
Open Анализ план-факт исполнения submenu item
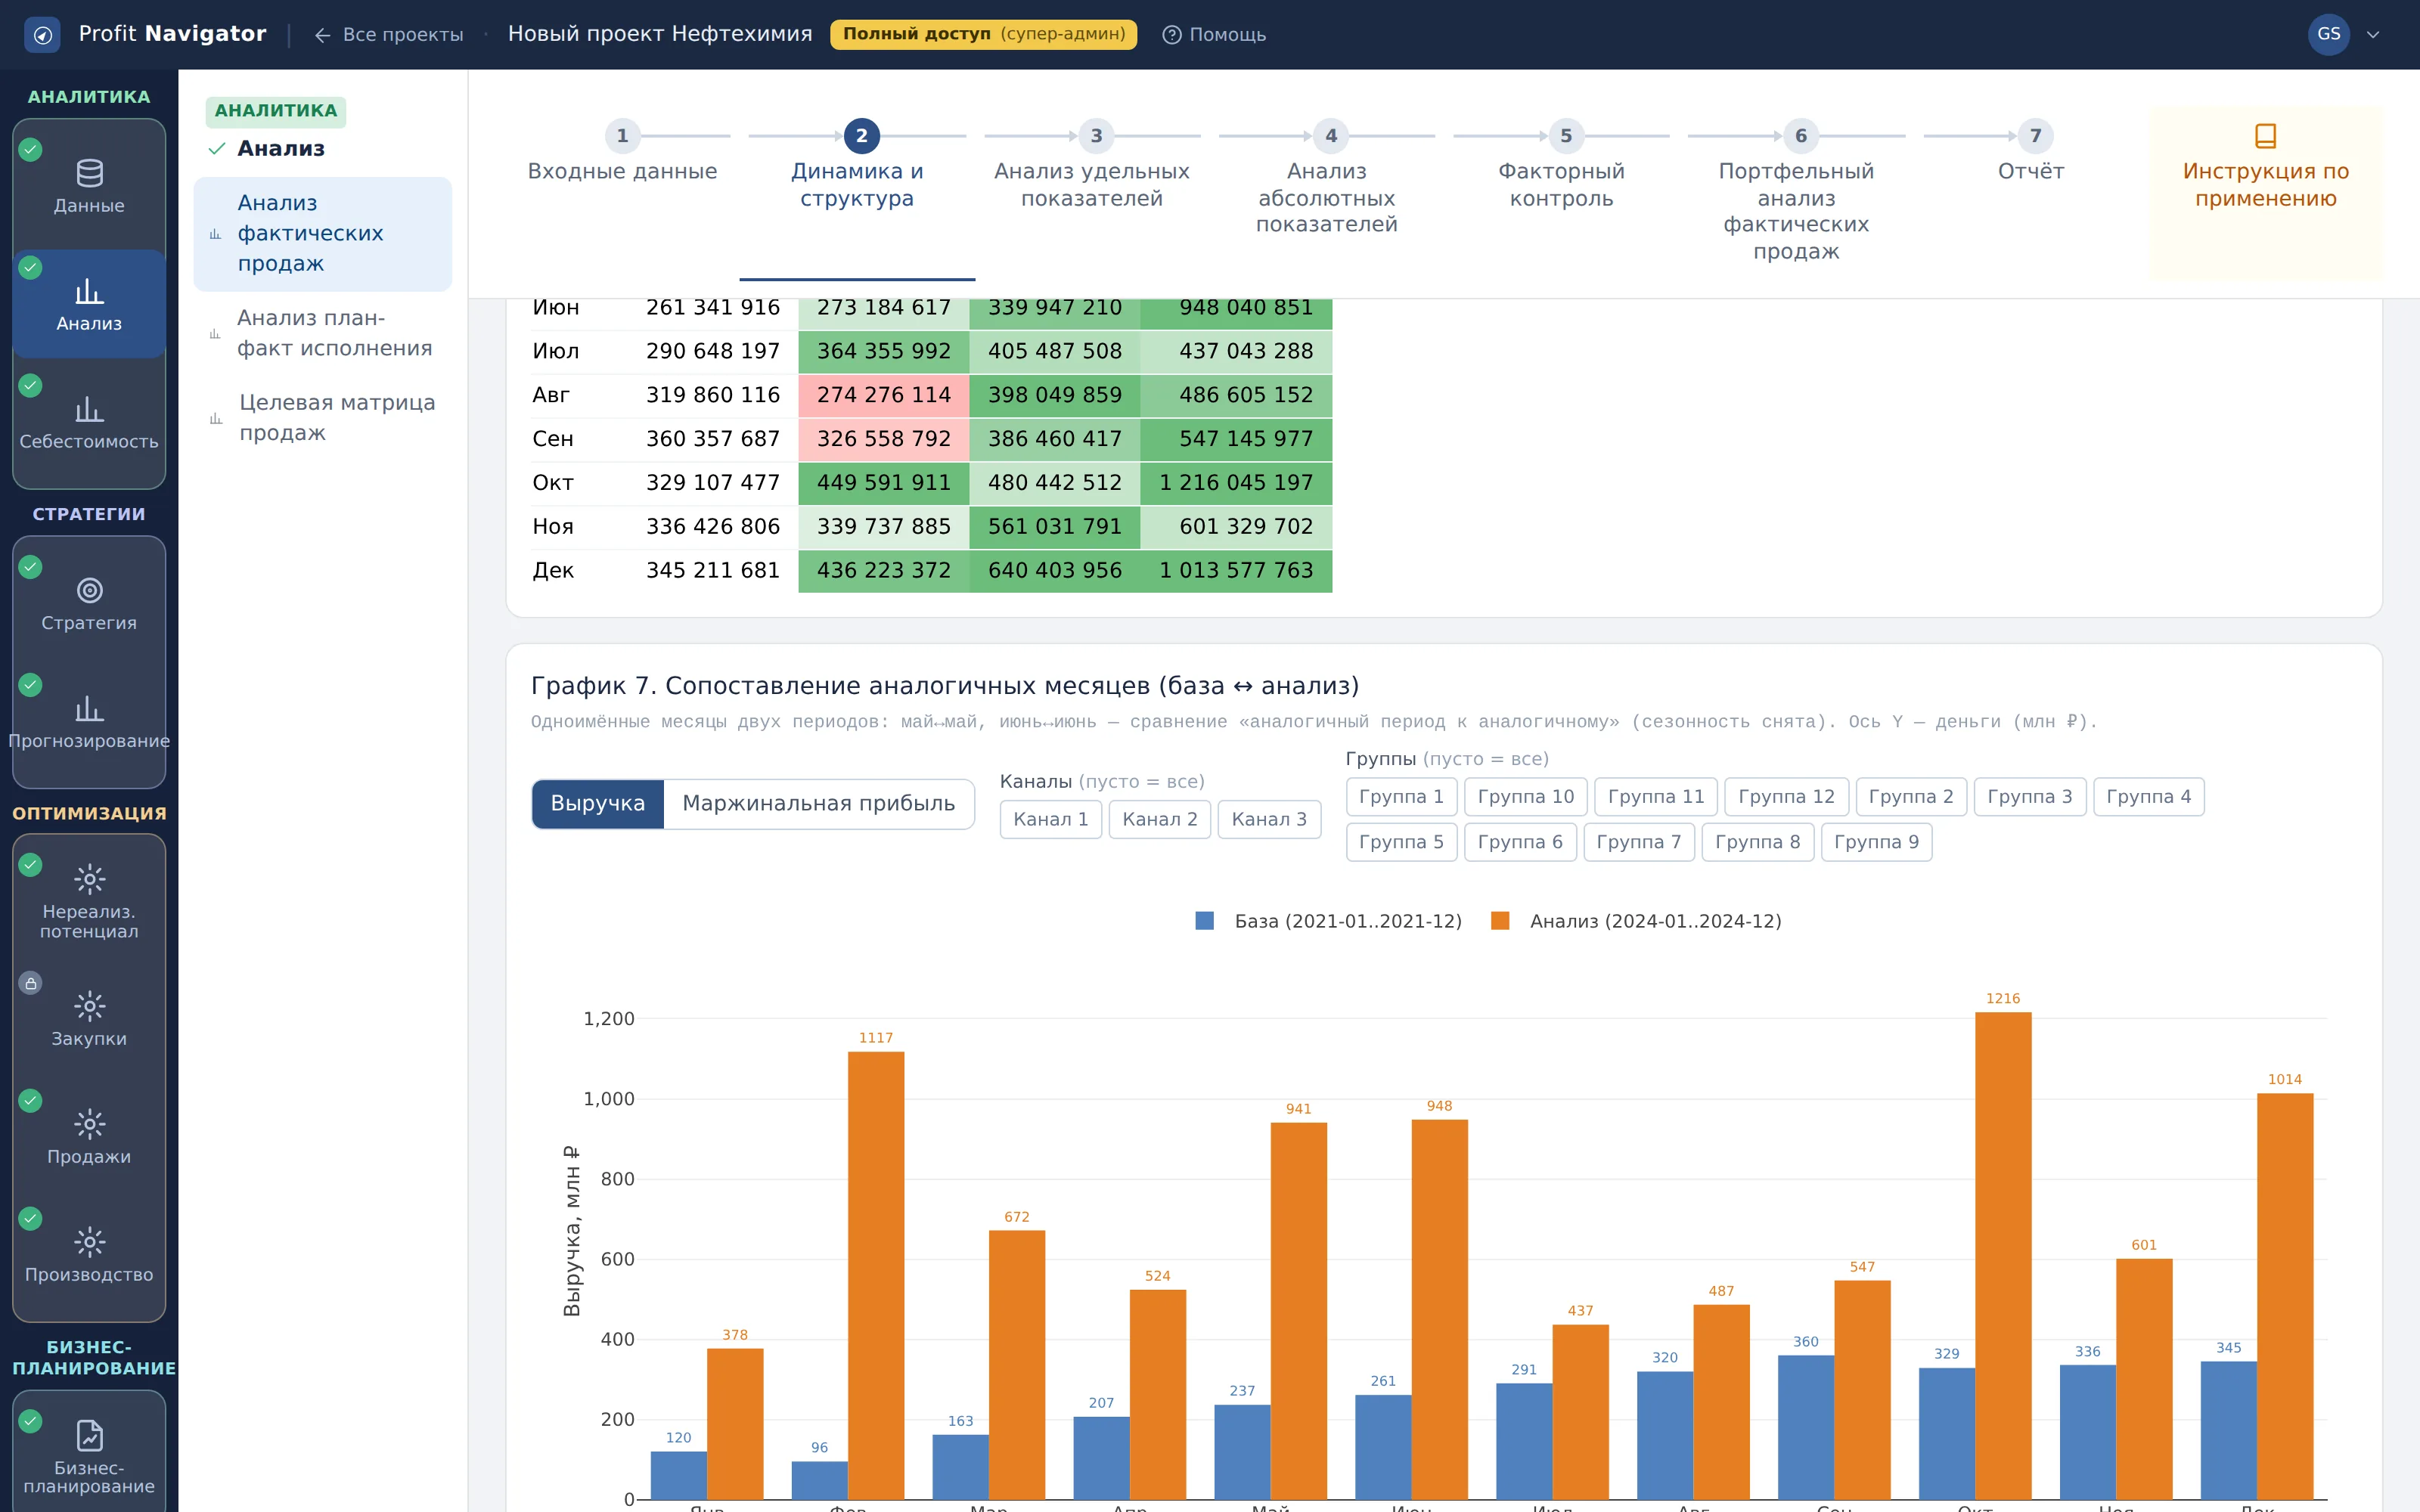(x=322, y=333)
